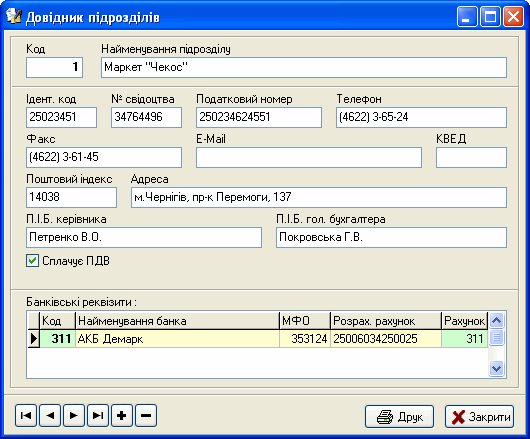
Task: Click the Адреса field
Action: point(319,197)
